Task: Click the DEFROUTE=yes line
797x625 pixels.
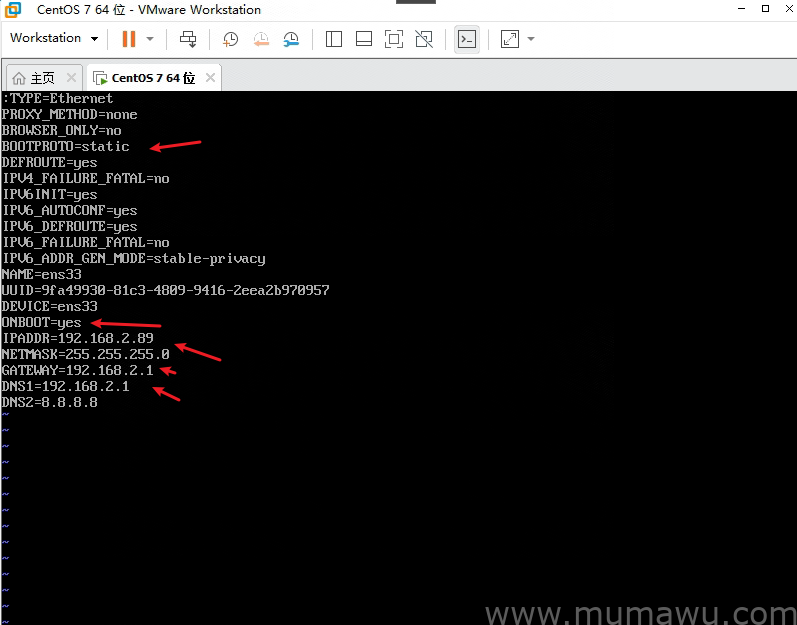Action: click(x=49, y=163)
